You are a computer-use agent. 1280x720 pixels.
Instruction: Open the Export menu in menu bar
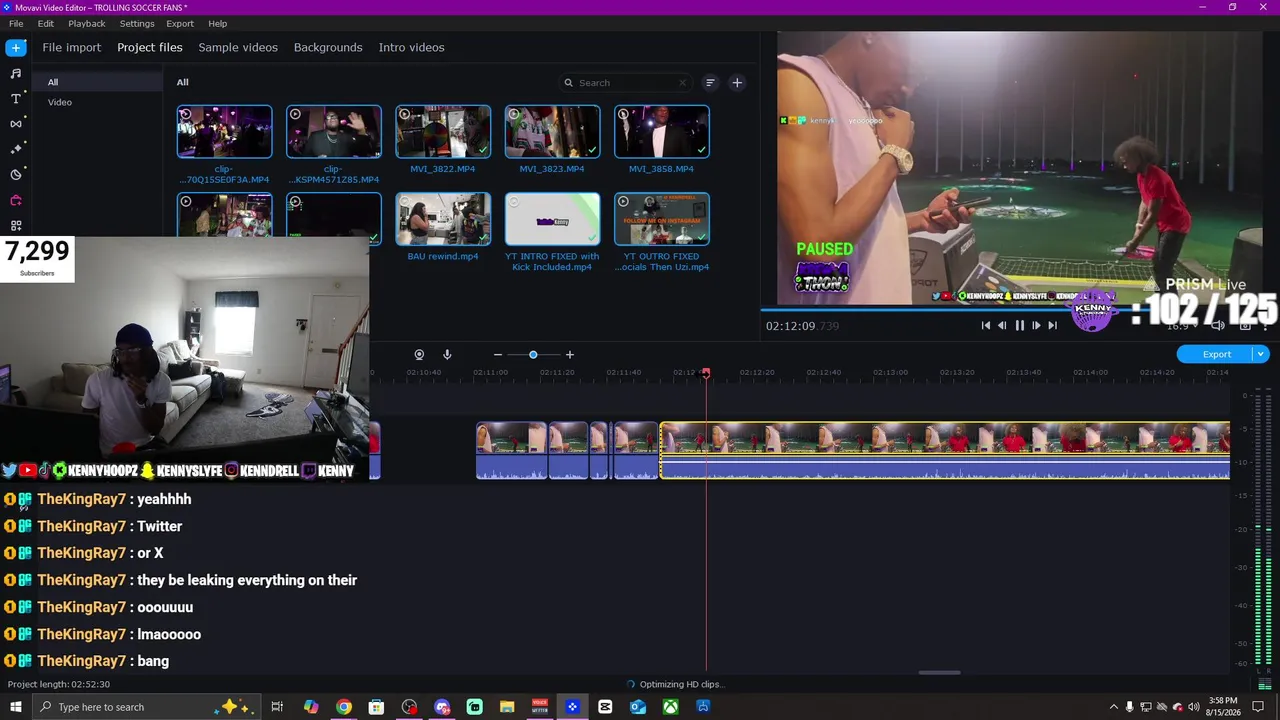pyautogui.click(x=180, y=23)
